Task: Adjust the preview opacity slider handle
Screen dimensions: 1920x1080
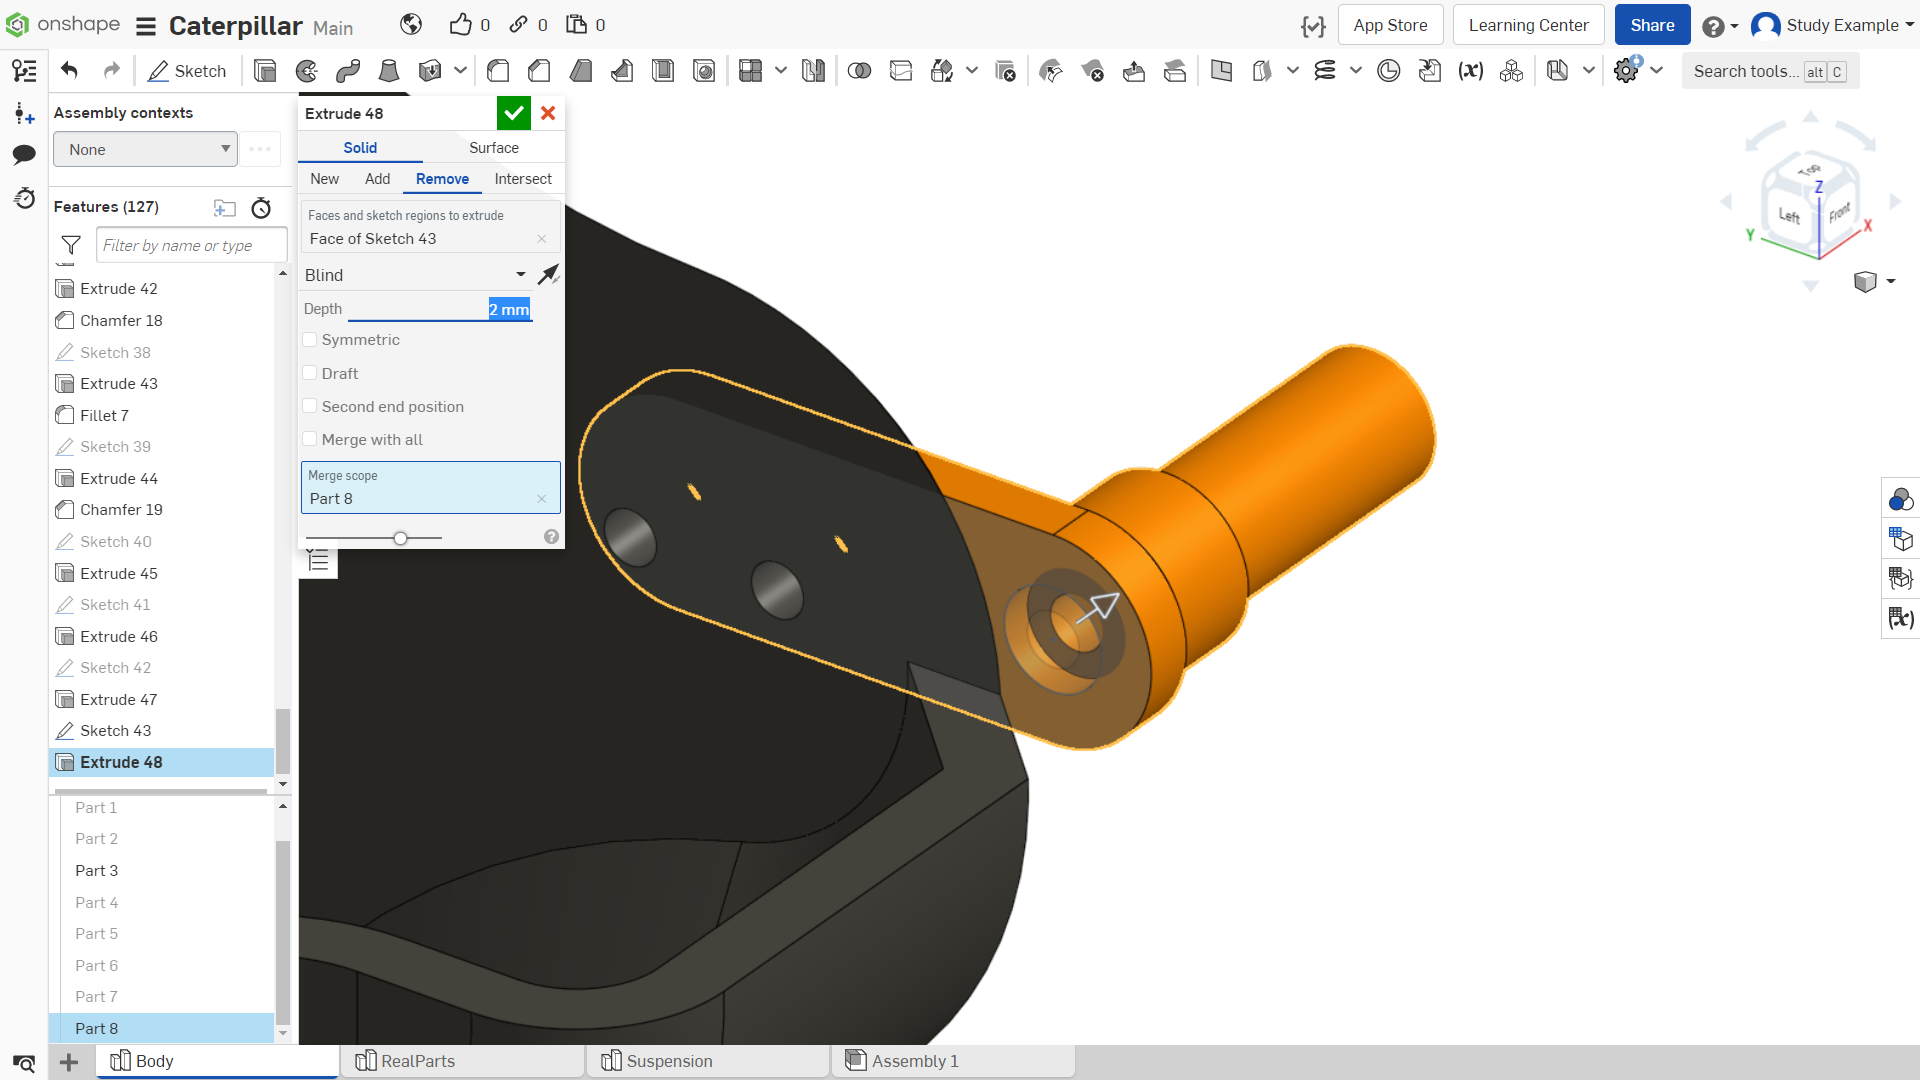Action: [x=401, y=538]
